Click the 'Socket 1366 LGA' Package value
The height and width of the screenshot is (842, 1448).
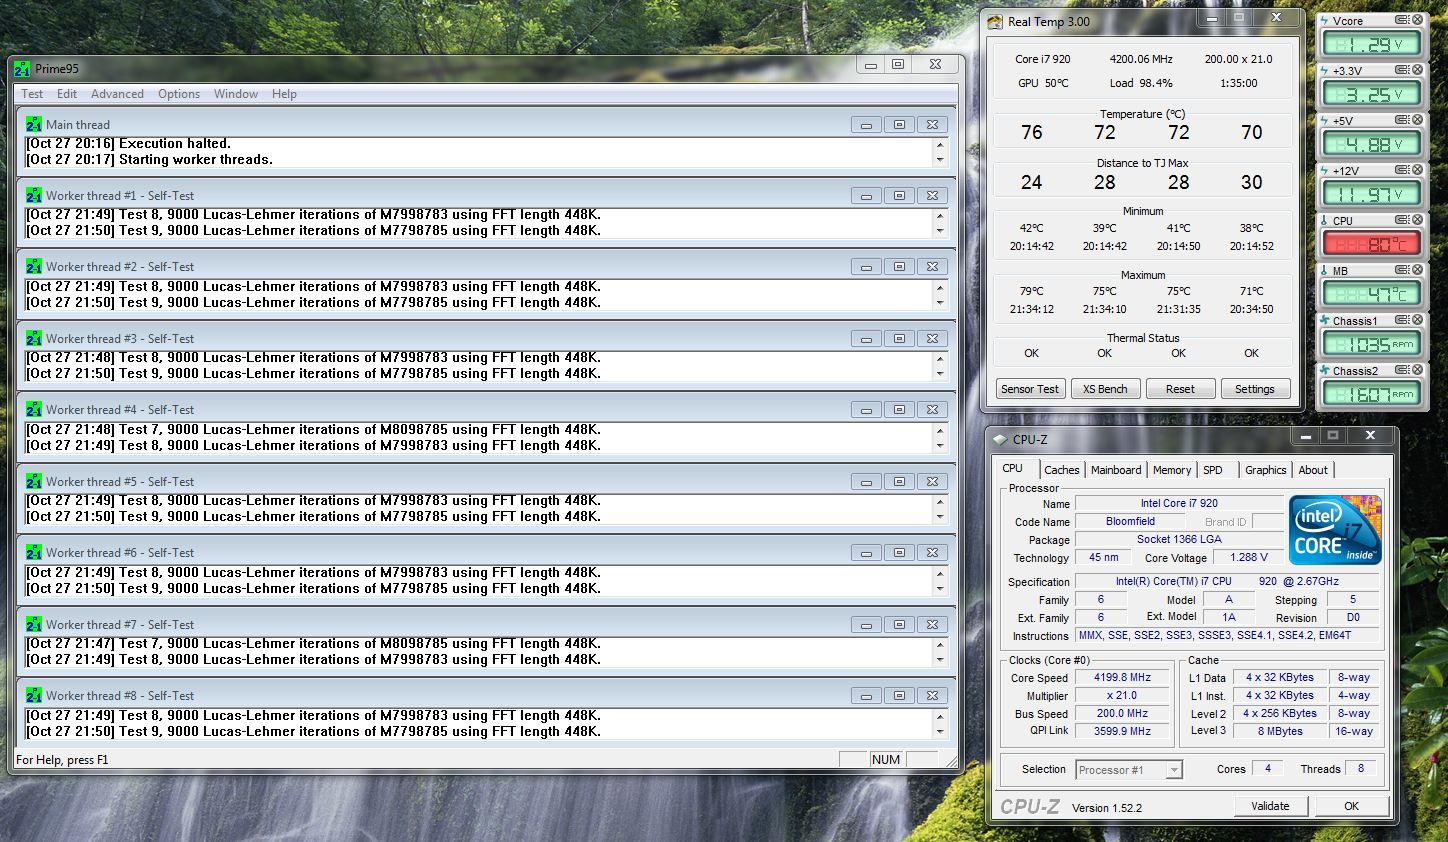pos(1179,539)
